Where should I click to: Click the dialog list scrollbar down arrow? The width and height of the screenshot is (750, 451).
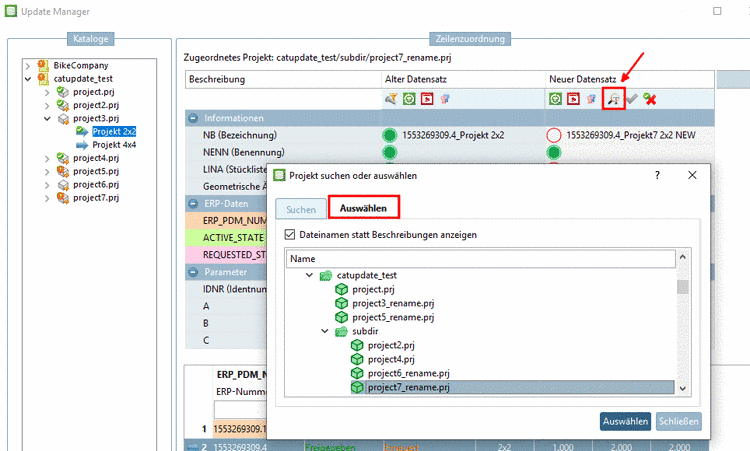(683, 388)
